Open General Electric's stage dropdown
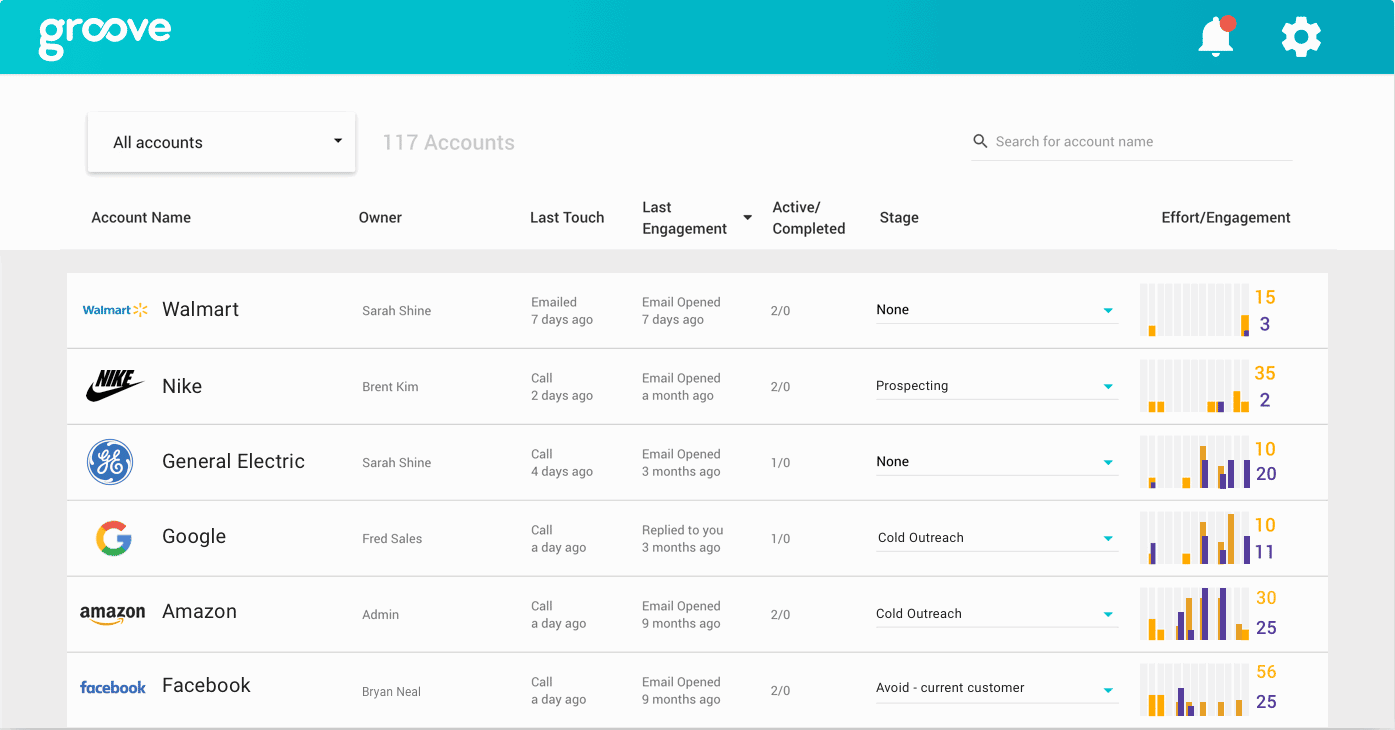Screen dimensions: 1395x730 click(x=996, y=462)
